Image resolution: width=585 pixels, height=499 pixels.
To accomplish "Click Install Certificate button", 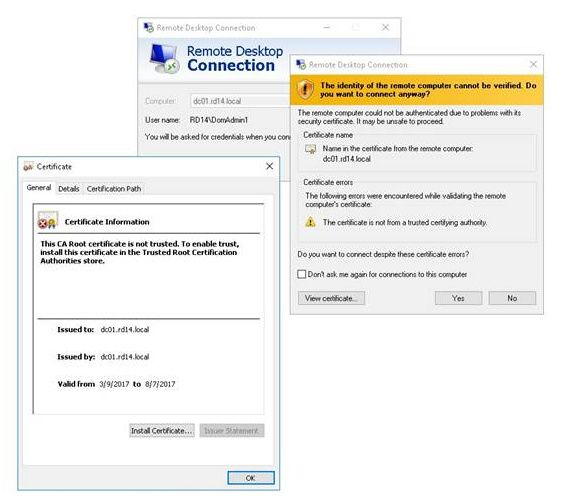I will pyautogui.click(x=162, y=431).
